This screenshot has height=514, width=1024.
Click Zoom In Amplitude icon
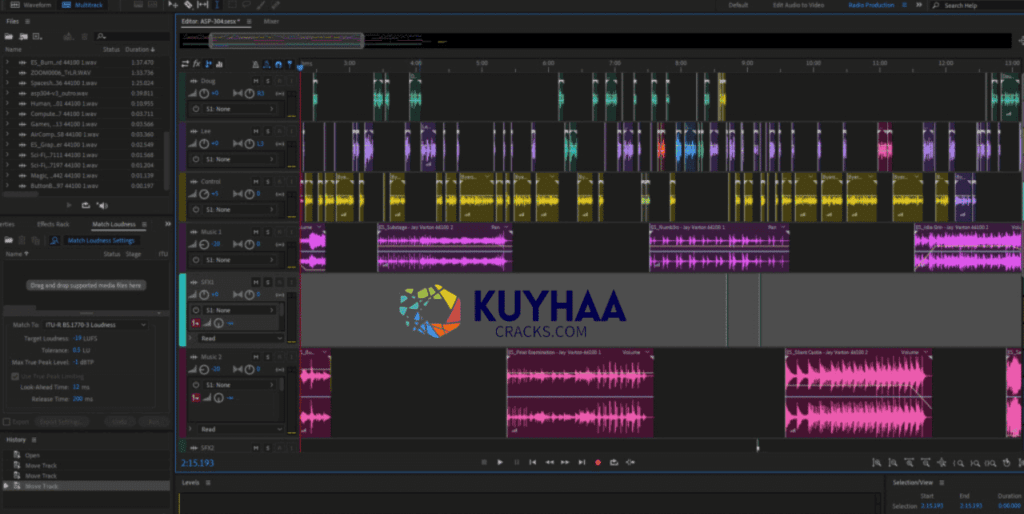point(876,462)
